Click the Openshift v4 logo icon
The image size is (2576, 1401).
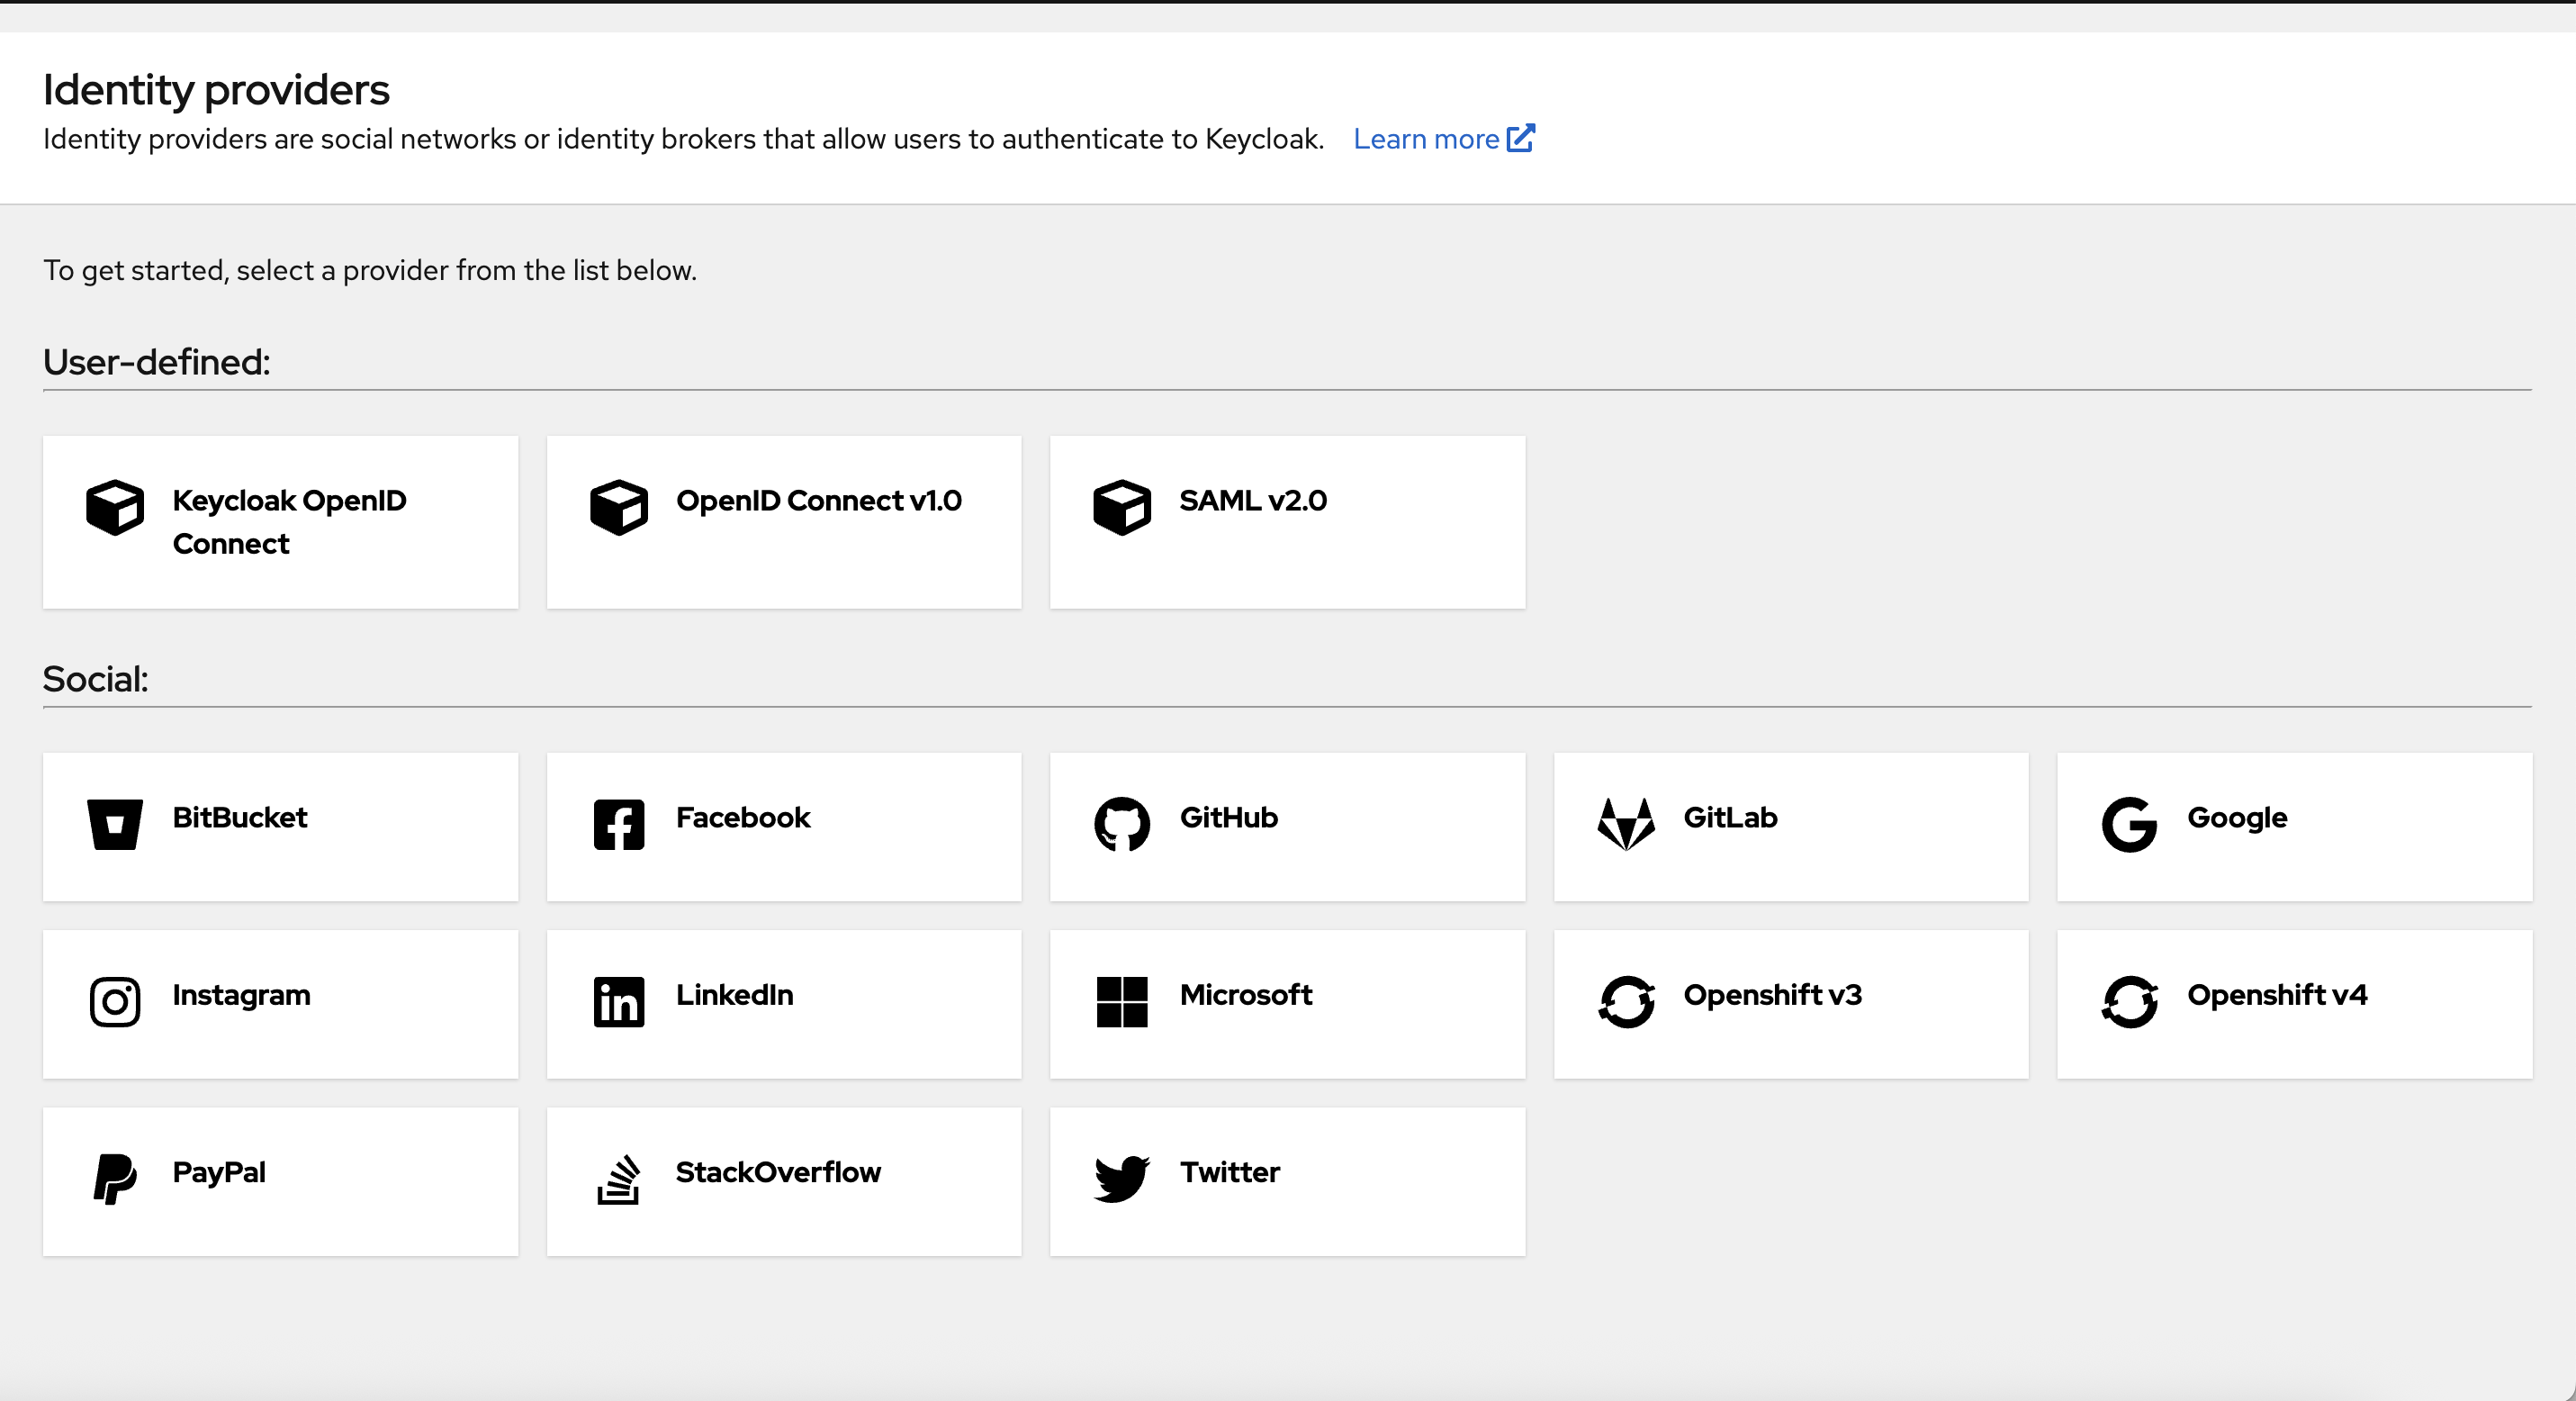2130,1002
